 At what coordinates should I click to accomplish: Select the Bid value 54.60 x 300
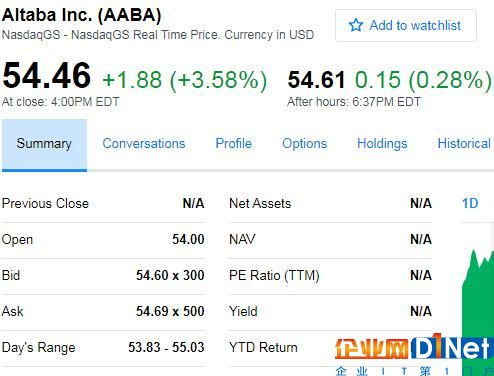tap(170, 275)
